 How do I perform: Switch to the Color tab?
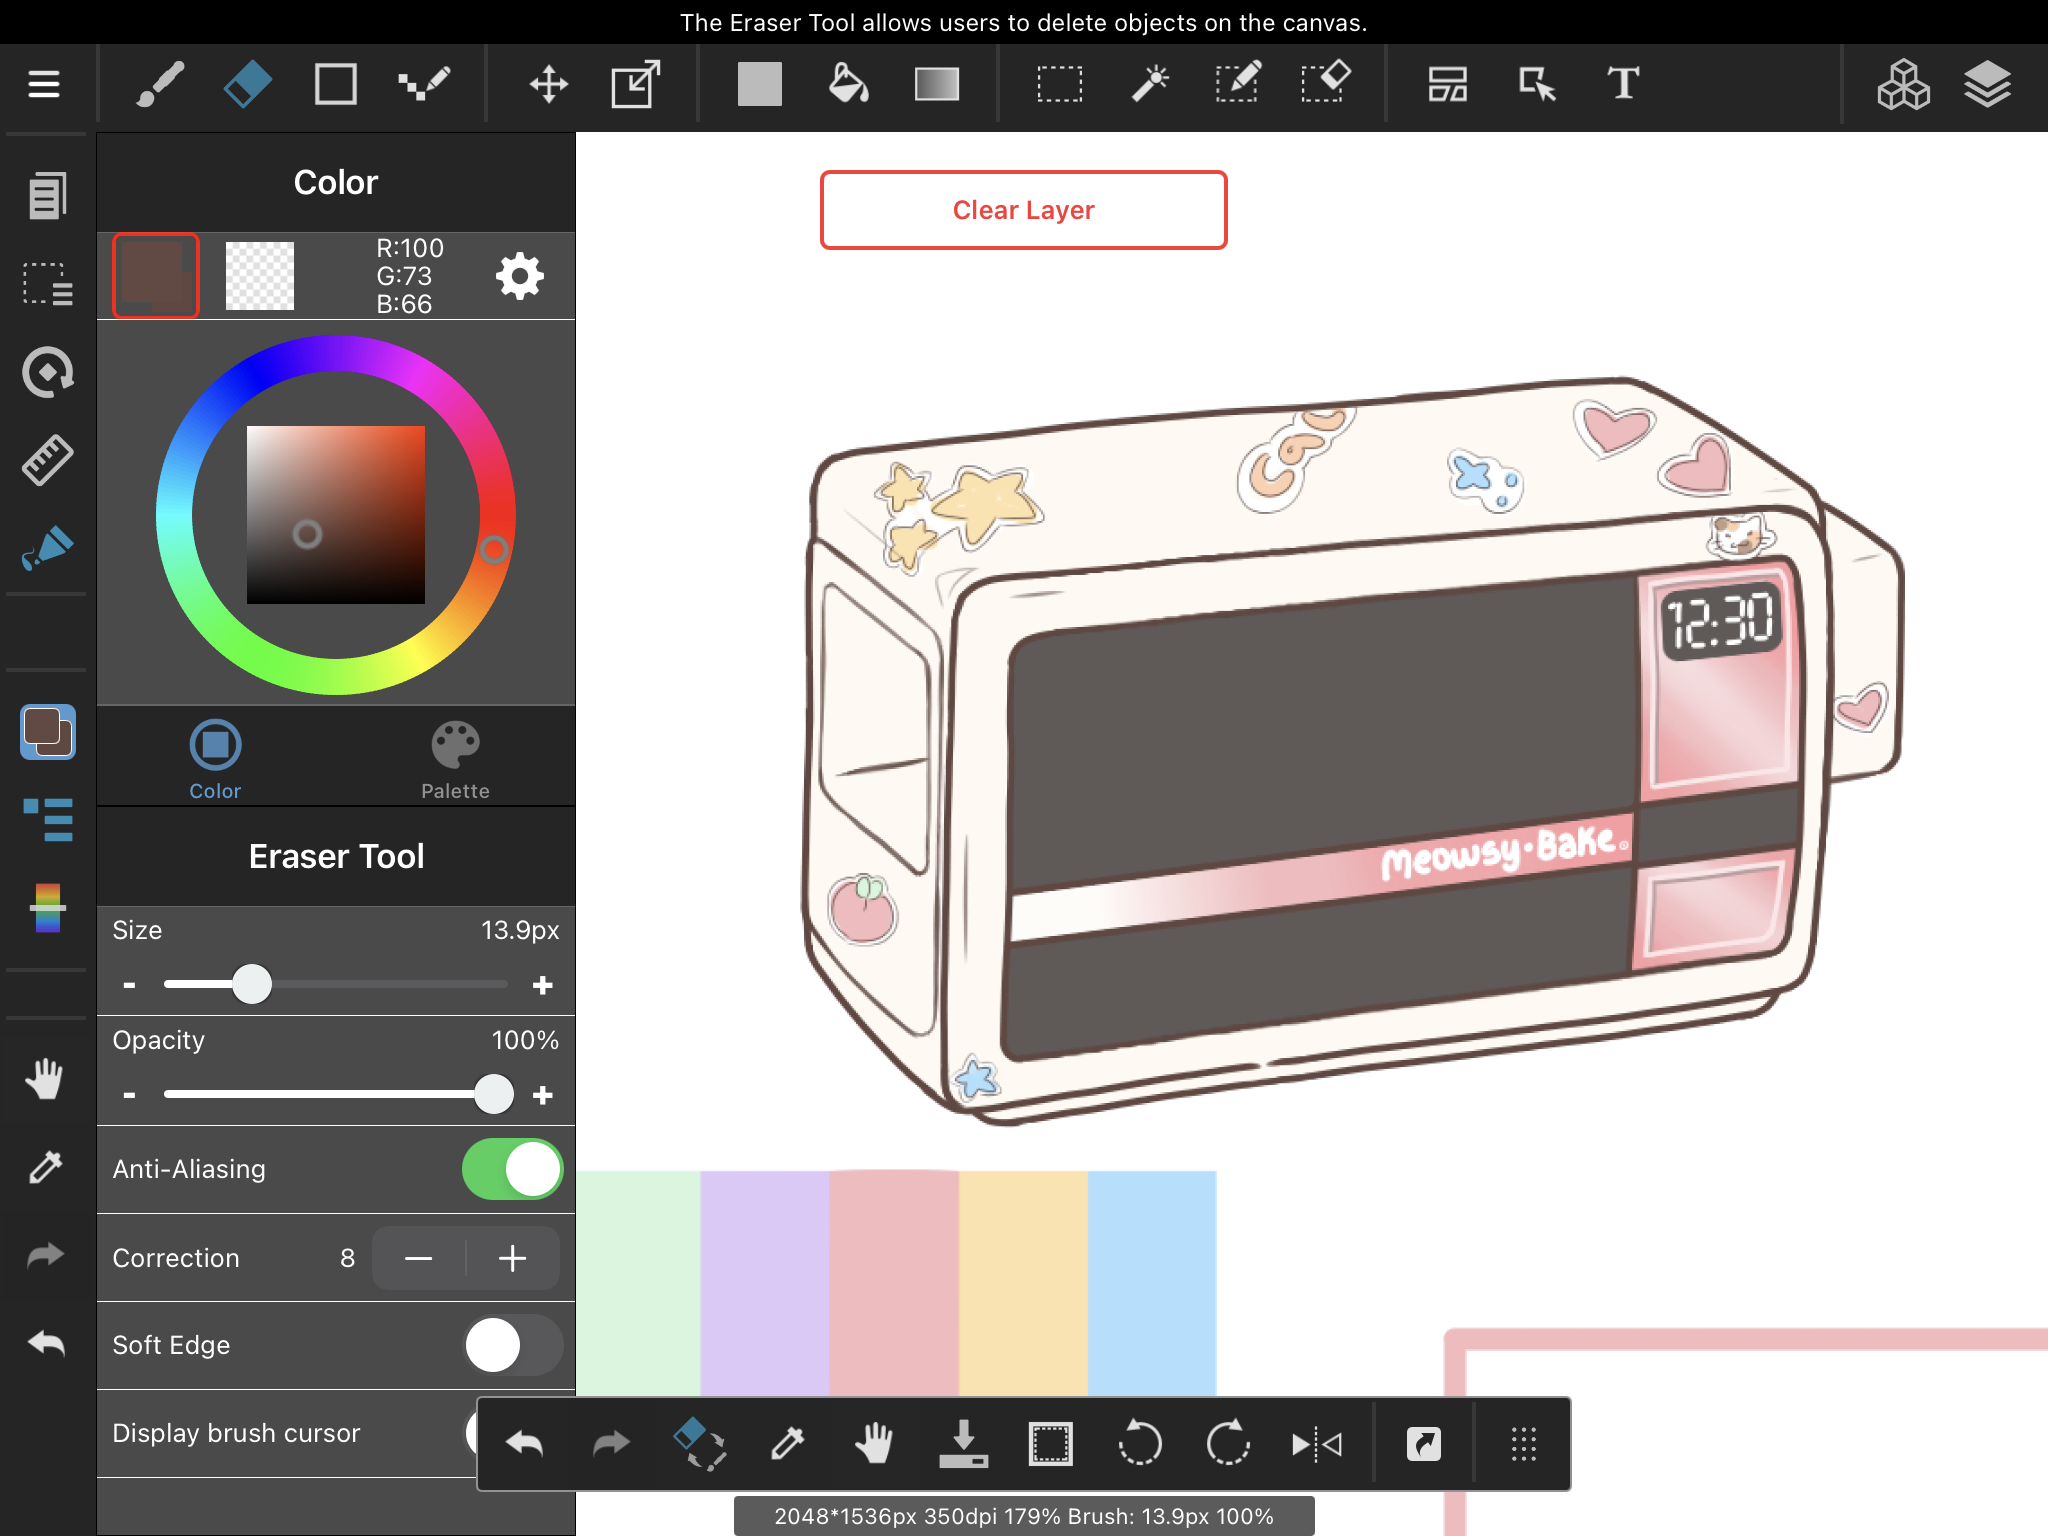(x=215, y=759)
